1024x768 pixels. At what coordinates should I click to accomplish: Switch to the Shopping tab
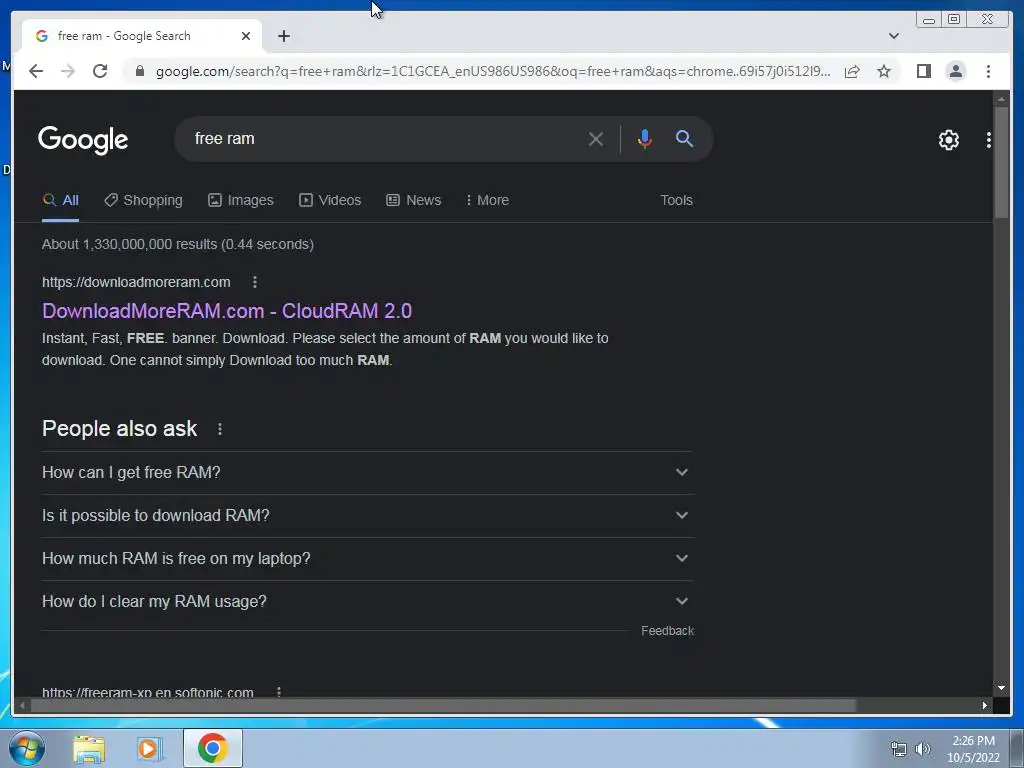144,200
